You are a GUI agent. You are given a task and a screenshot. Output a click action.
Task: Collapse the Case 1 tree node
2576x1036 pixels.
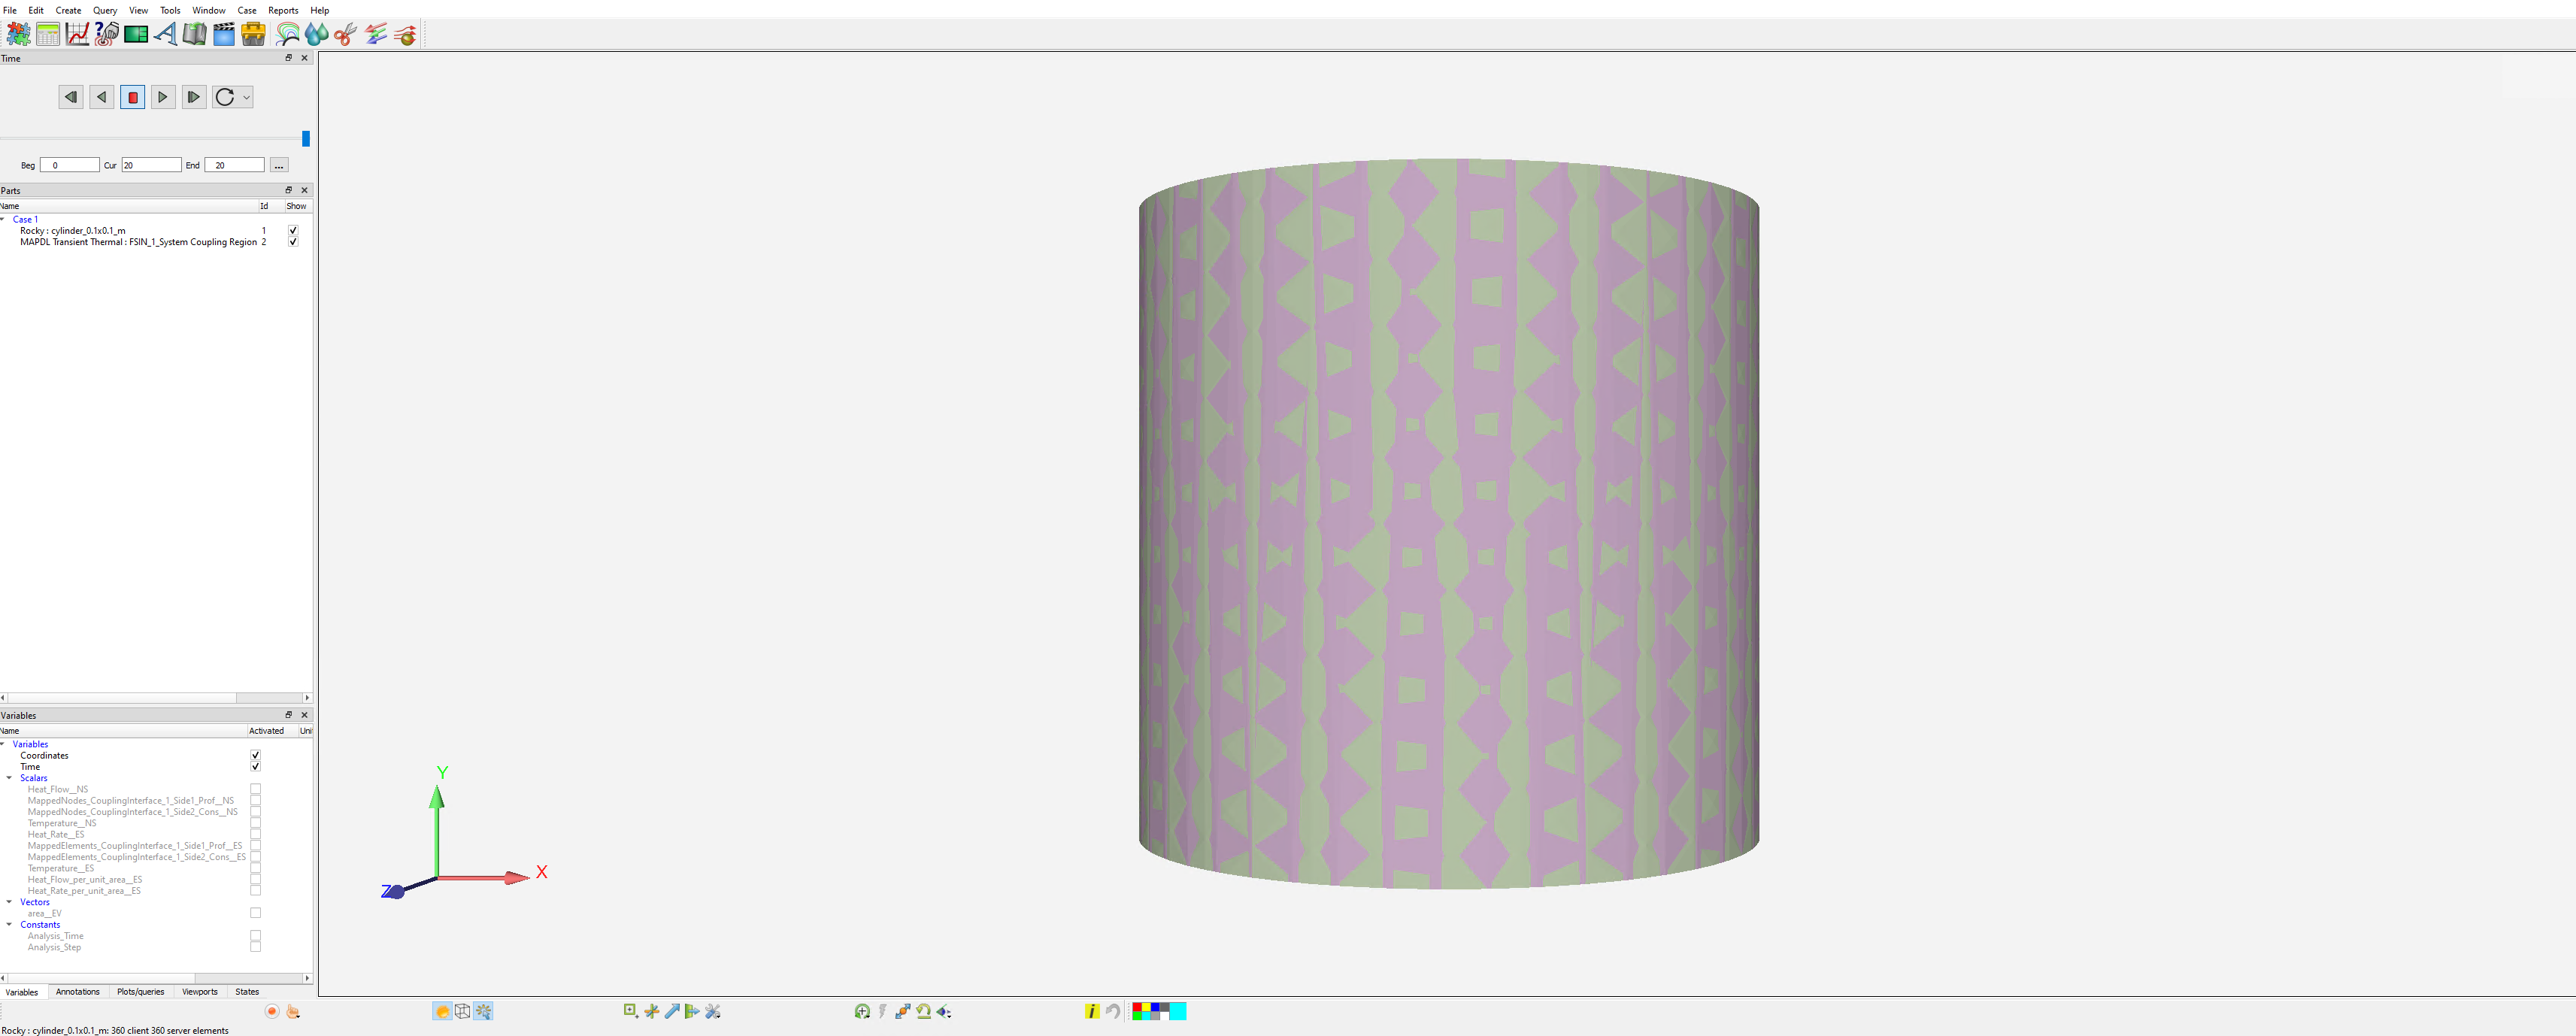(x=3, y=219)
